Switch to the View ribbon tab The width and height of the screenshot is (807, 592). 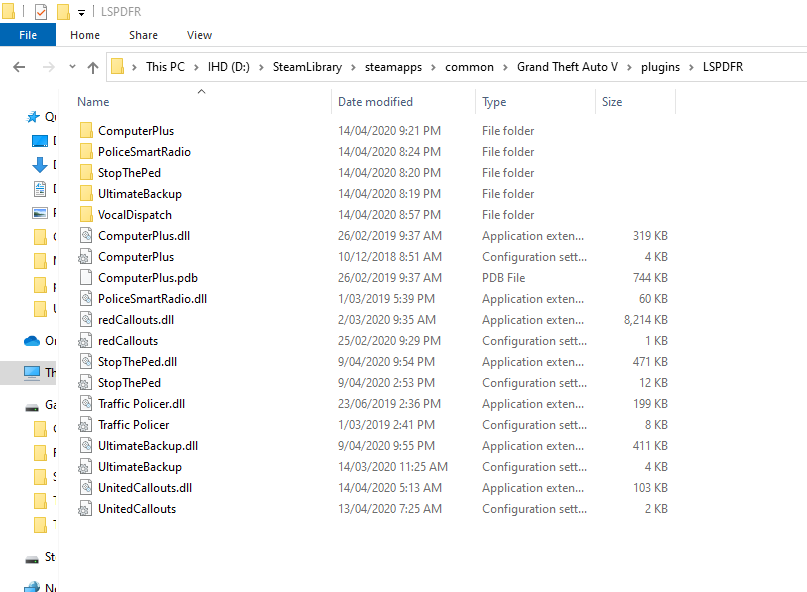point(199,35)
